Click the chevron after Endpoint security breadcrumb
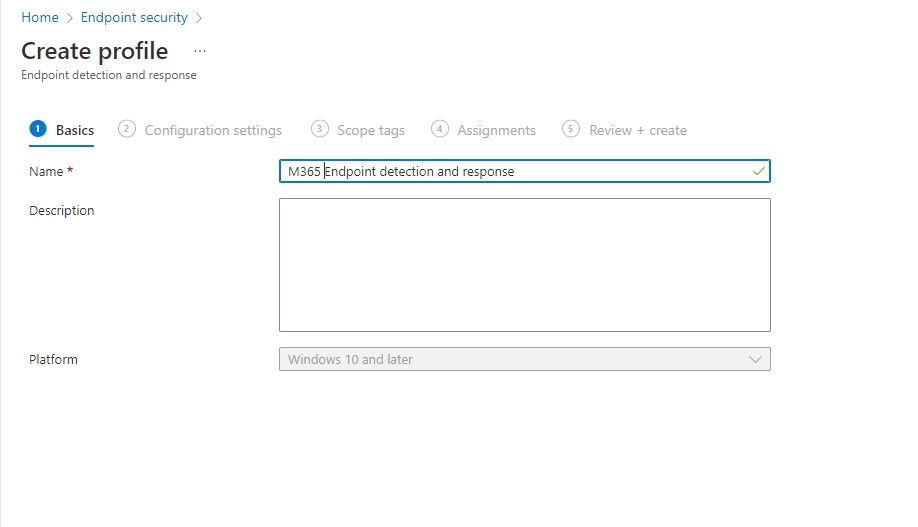The width and height of the screenshot is (918, 527). 198,18
